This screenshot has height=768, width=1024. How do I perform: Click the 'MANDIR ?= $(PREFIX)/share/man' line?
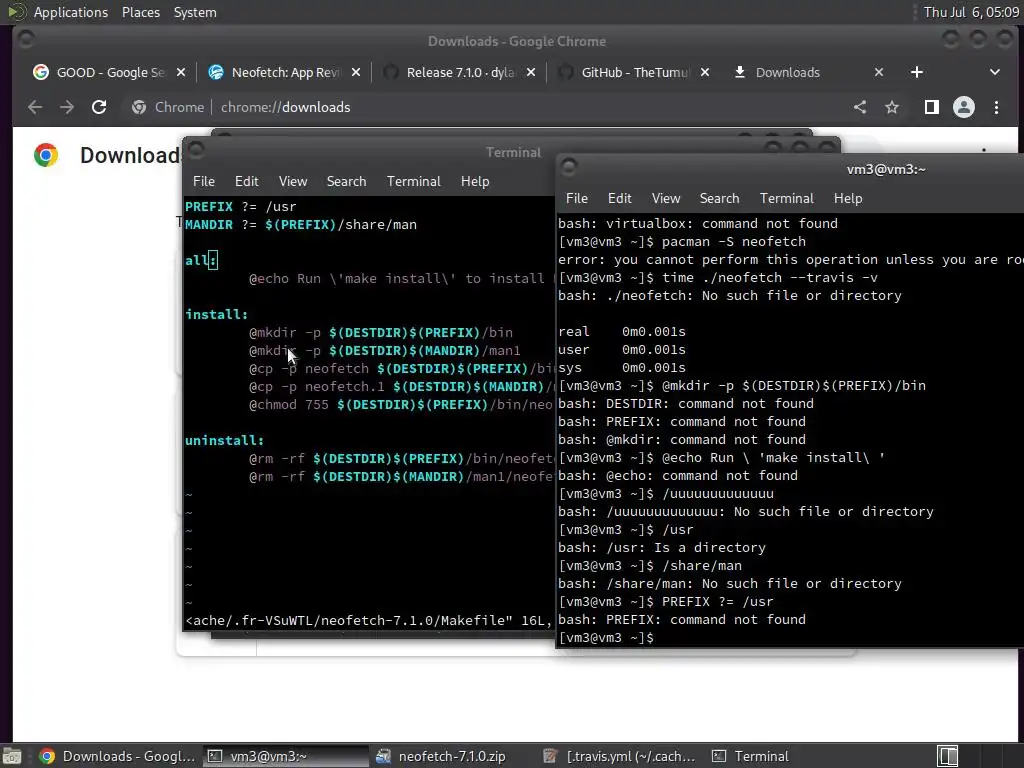(x=300, y=225)
